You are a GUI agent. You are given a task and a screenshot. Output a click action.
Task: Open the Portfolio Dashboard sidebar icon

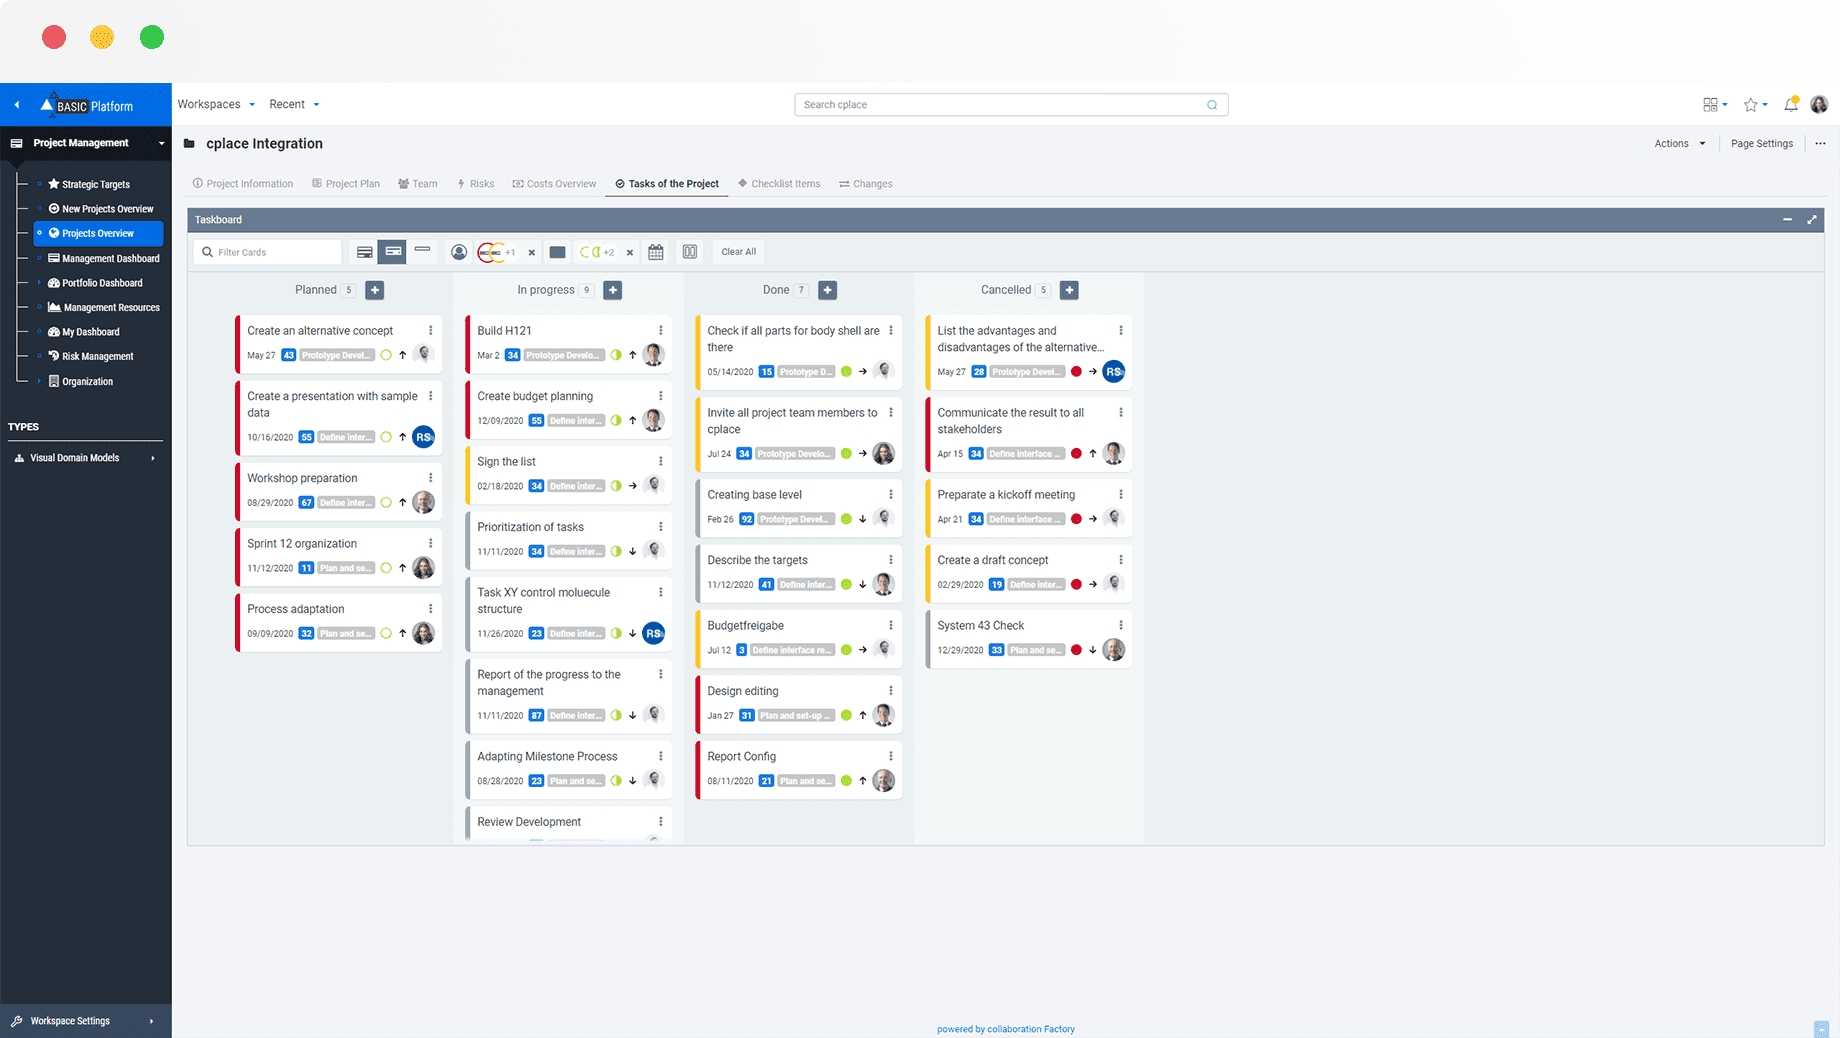(x=53, y=283)
